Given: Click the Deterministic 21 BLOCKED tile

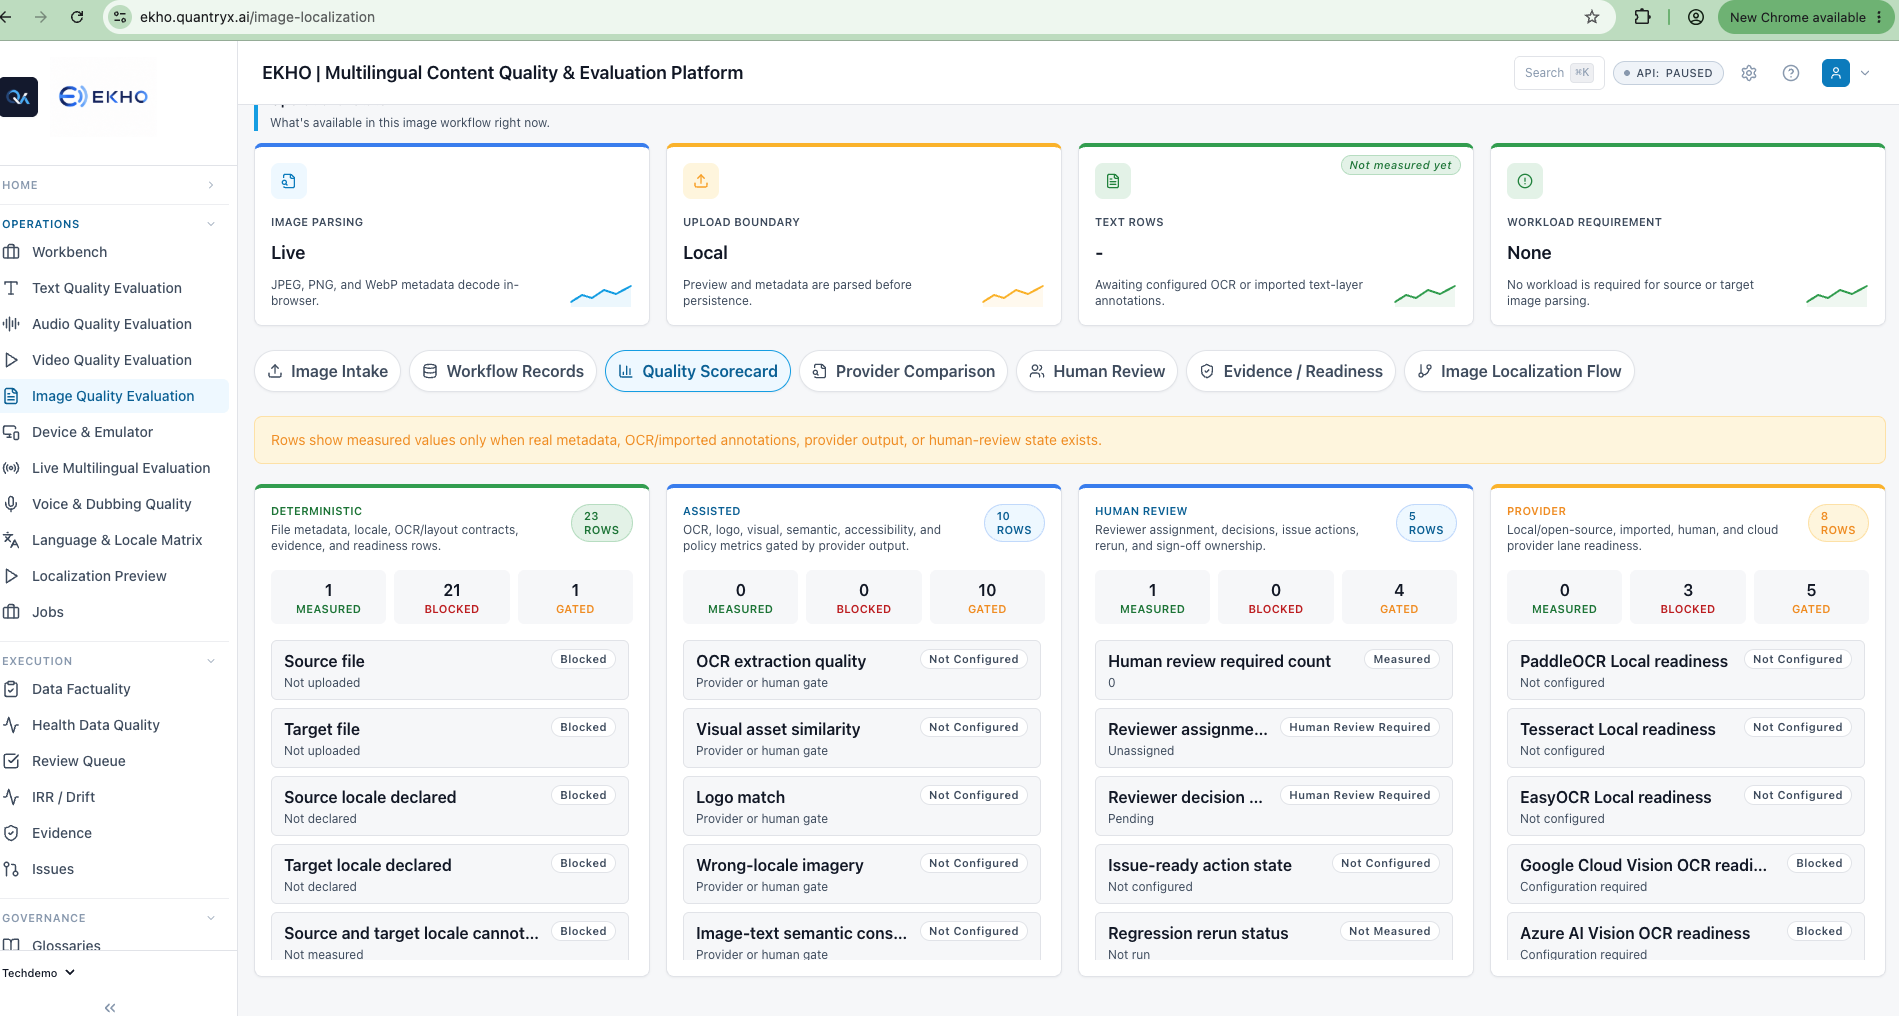Looking at the screenshot, I should (452, 597).
